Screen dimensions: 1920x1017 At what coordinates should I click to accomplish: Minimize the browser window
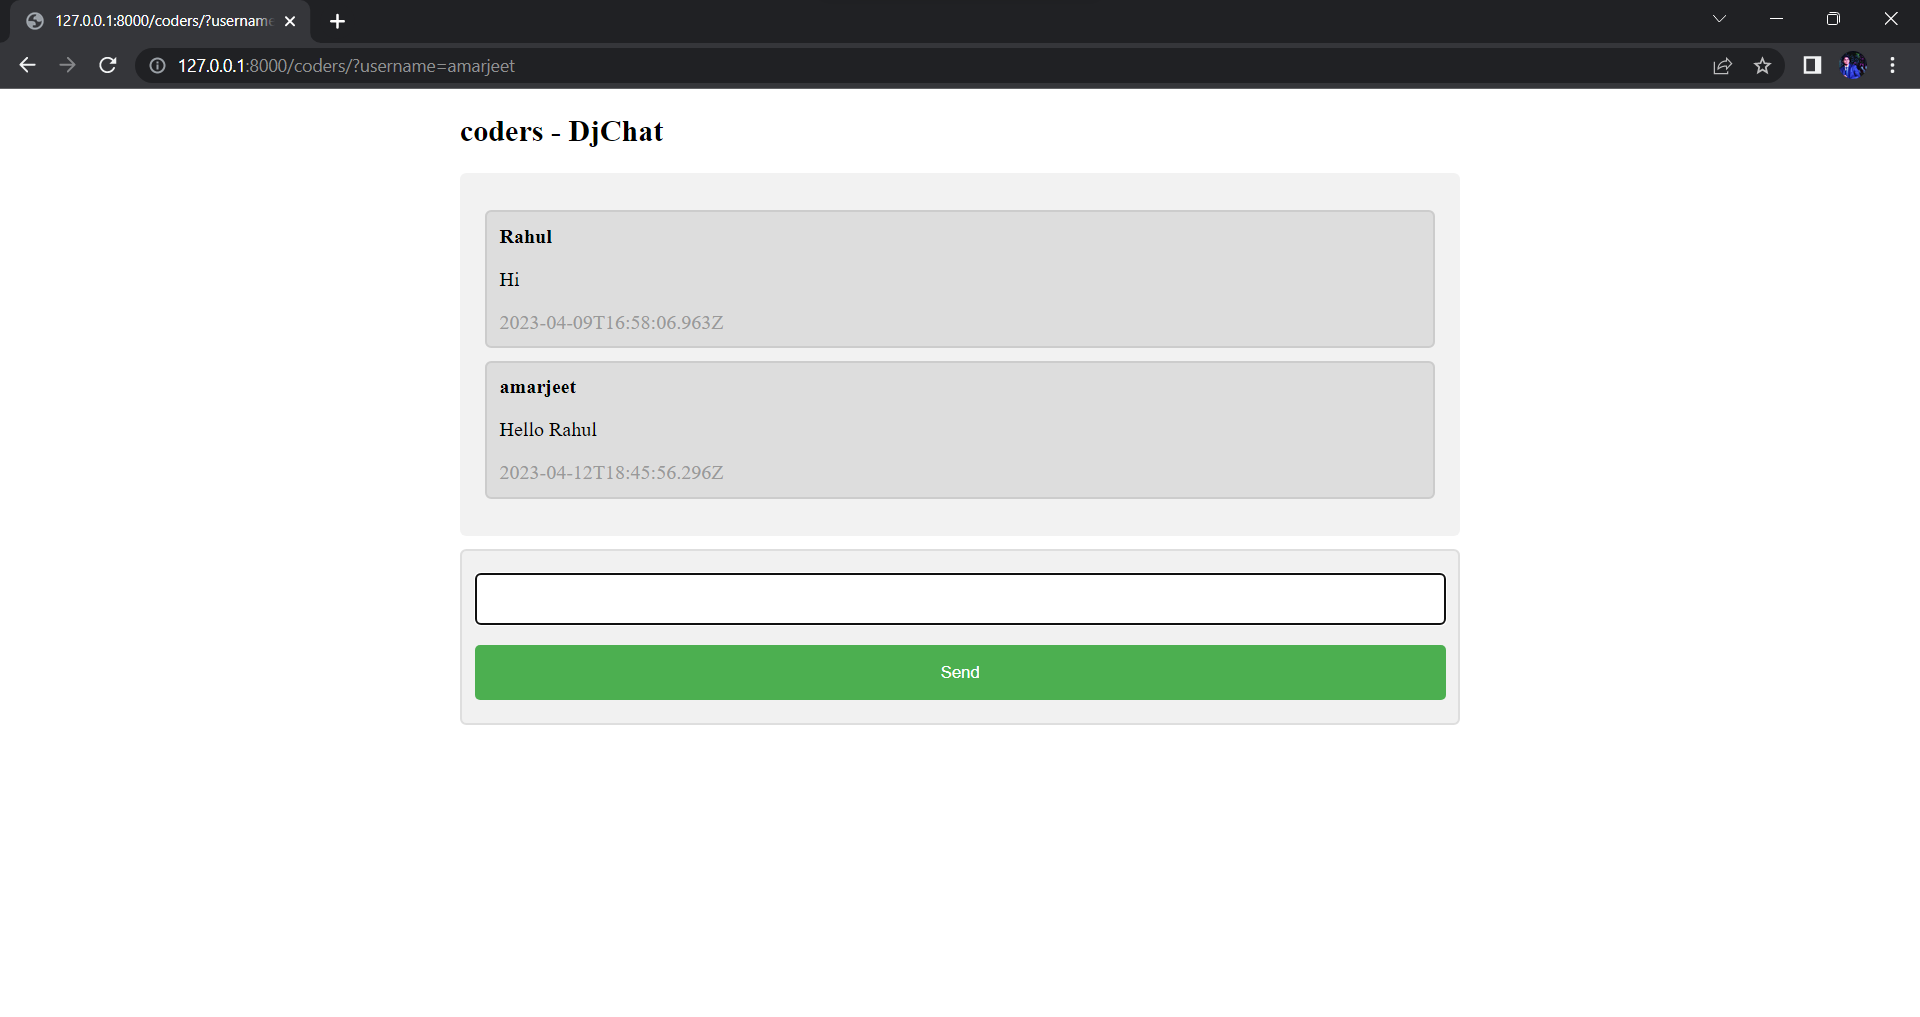click(1776, 19)
